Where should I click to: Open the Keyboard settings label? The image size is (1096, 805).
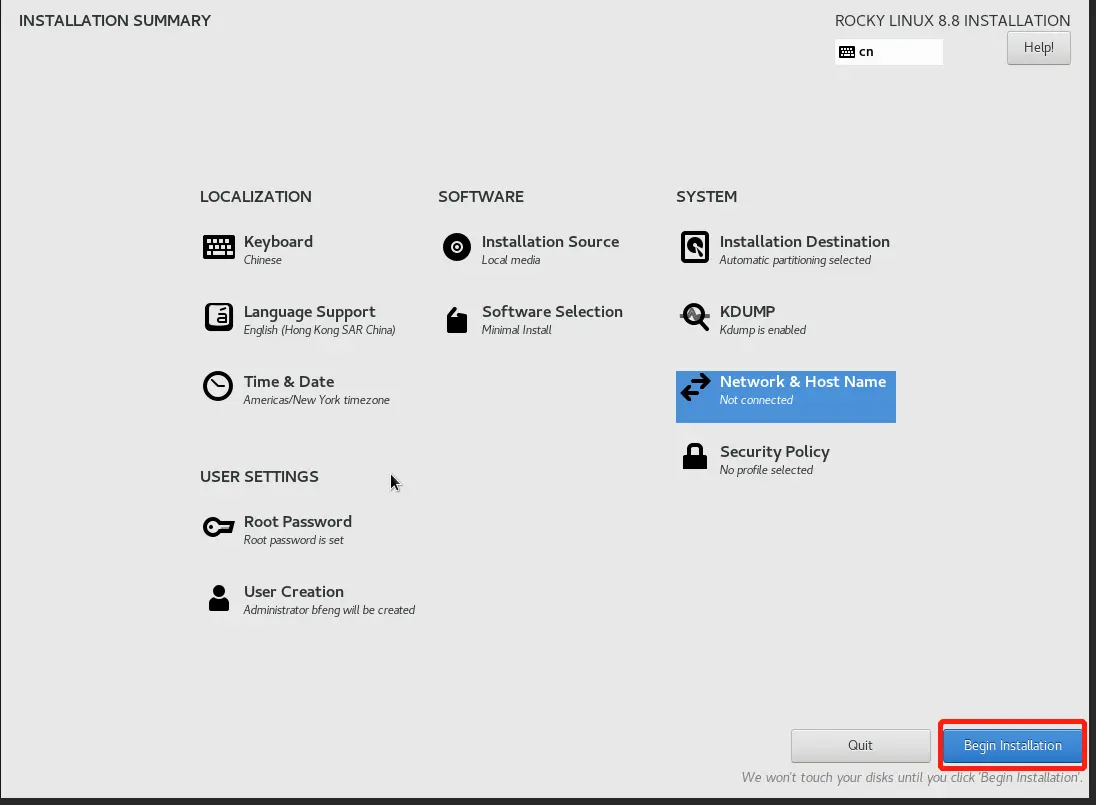tap(278, 242)
